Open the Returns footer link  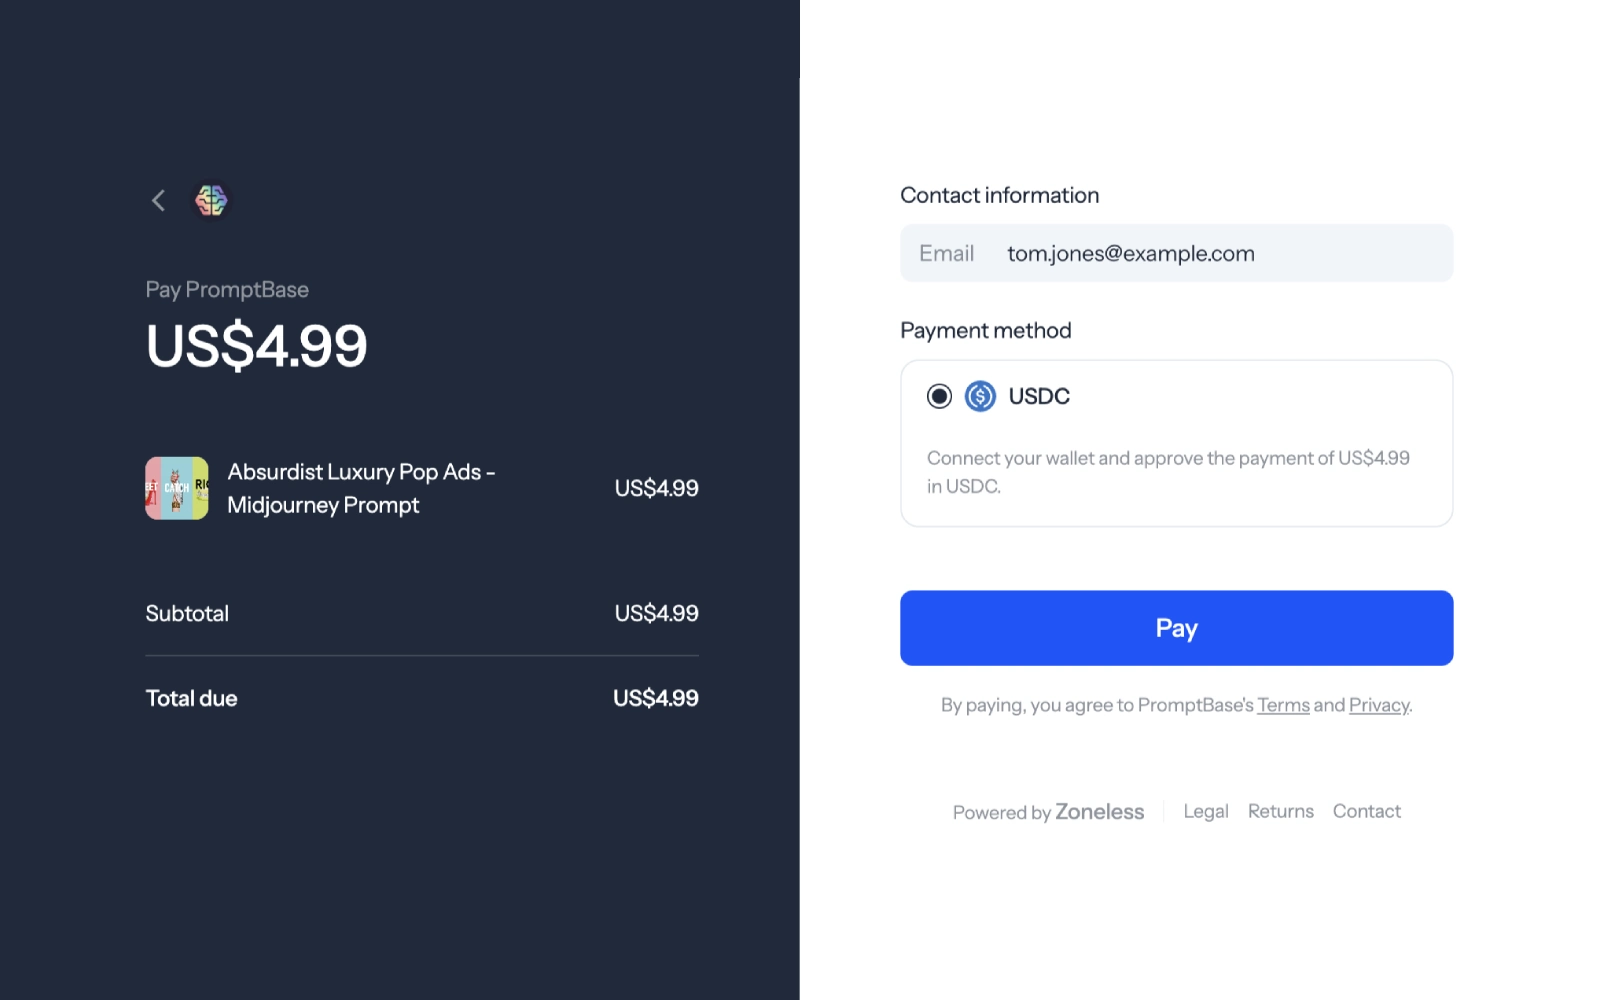coord(1281,811)
